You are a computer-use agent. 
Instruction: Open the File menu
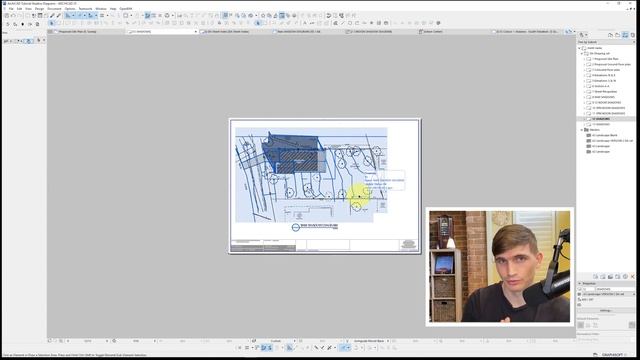pyautogui.click(x=11, y=9)
